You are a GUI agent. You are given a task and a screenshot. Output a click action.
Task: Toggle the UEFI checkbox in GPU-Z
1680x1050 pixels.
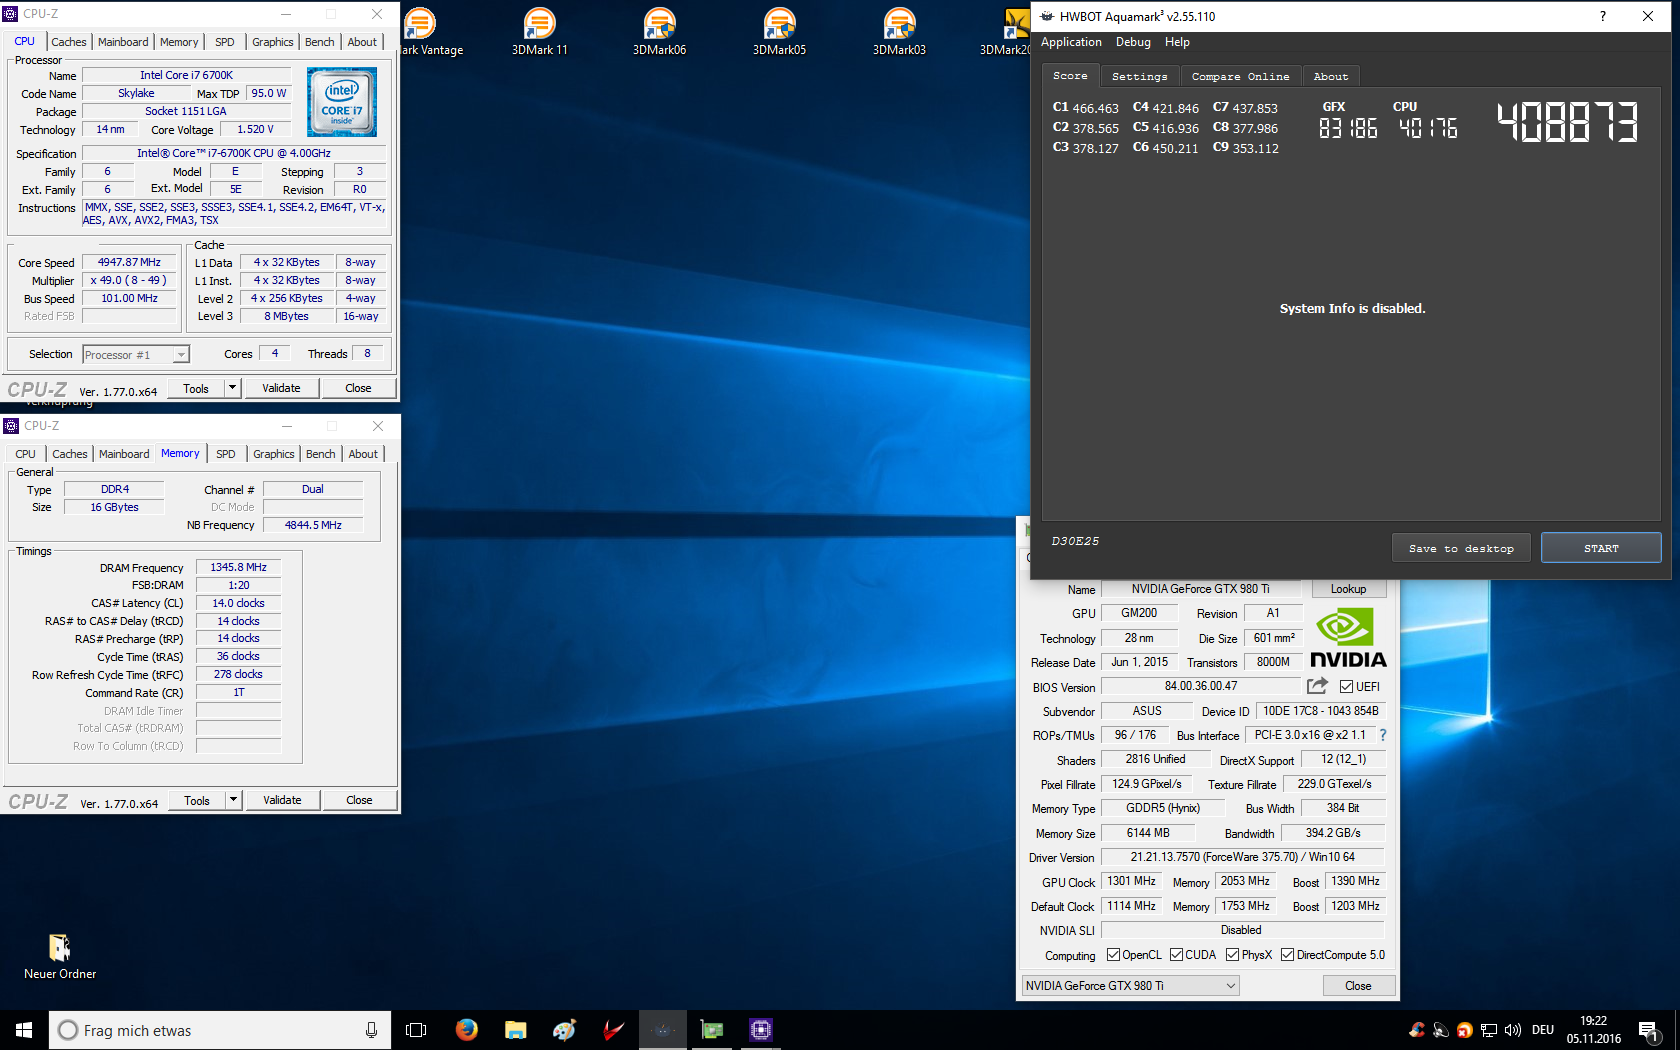point(1346,687)
